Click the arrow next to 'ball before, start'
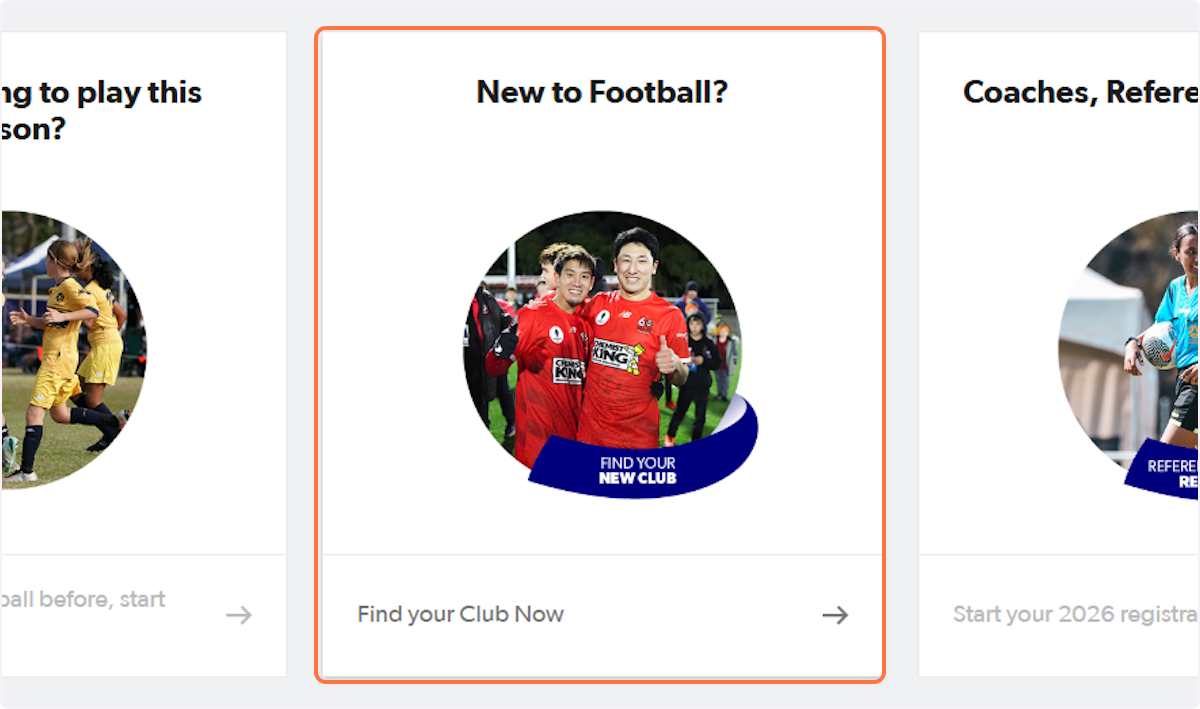The width and height of the screenshot is (1200, 709). click(x=238, y=614)
